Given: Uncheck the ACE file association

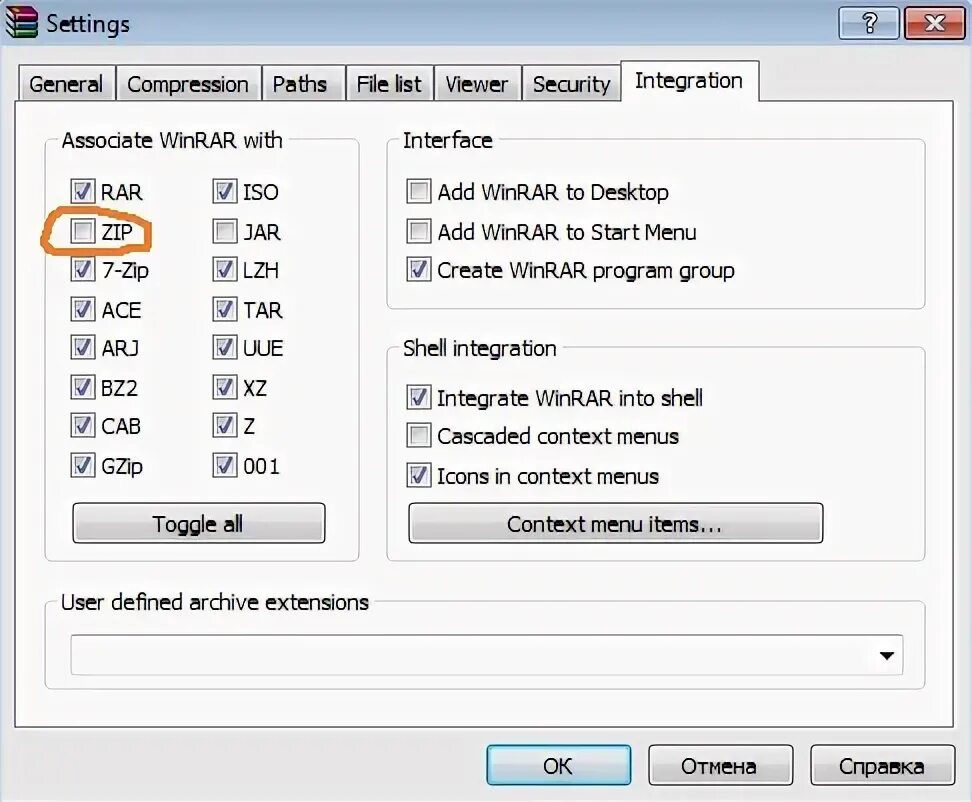Looking at the screenshot, I should [x=82, y=309].
